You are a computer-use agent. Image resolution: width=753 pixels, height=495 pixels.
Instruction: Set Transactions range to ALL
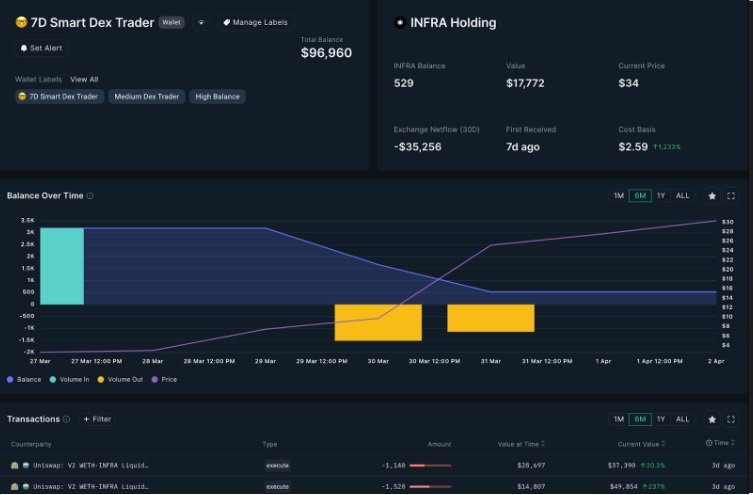point(682,419)
